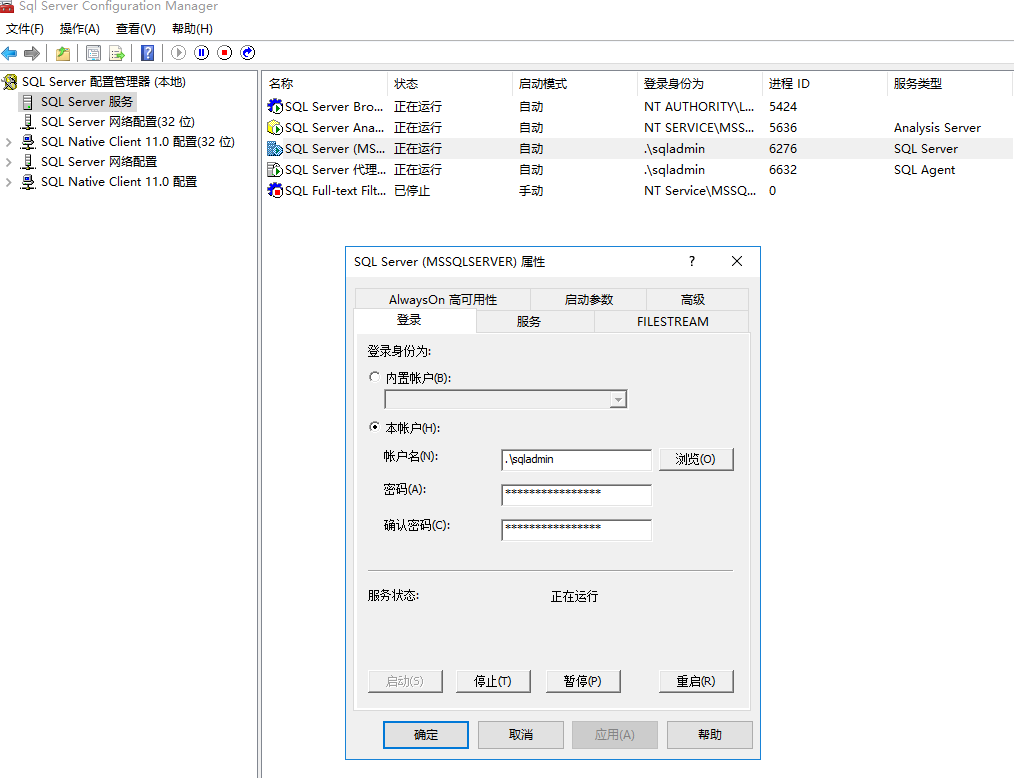
Task: Click the Stop service icon with red square
Action: pyautogui.click(x=224, y=52)
